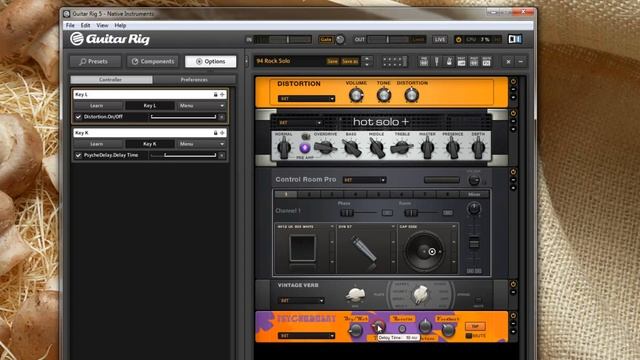
Task: Open PsycheDelay preset dropdown
Action: click(x=306, y=336)
